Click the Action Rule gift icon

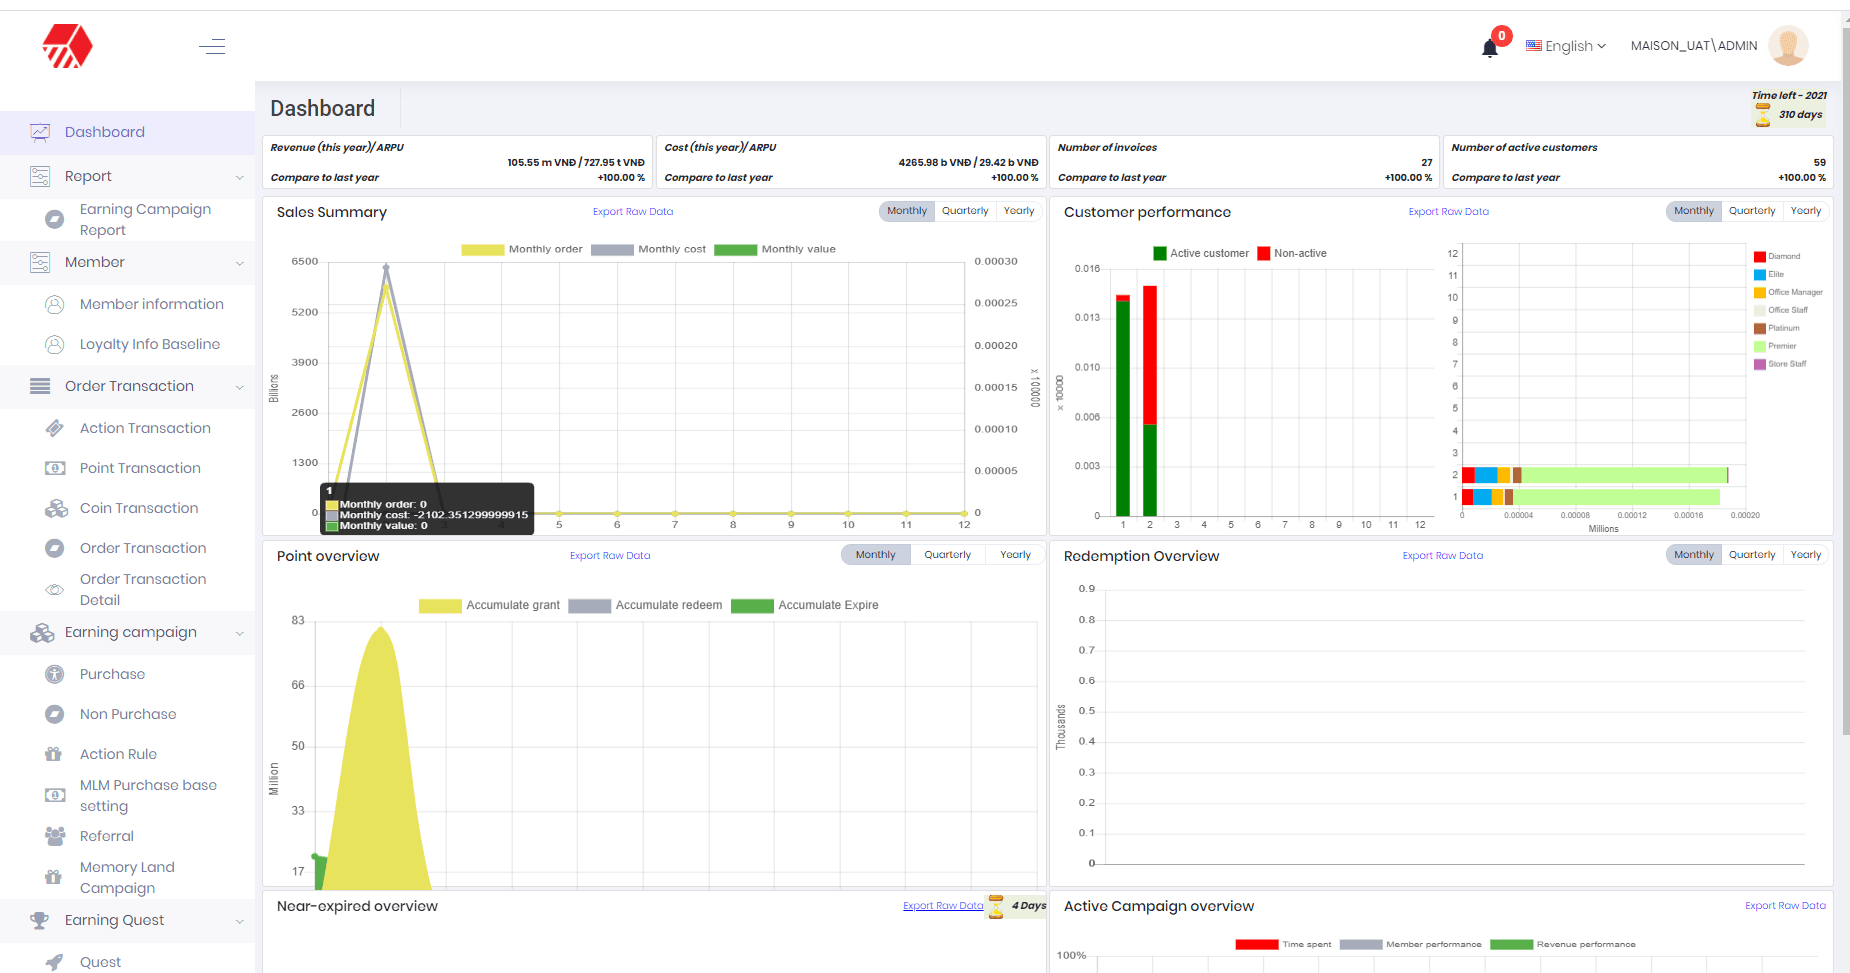[54, 754]
